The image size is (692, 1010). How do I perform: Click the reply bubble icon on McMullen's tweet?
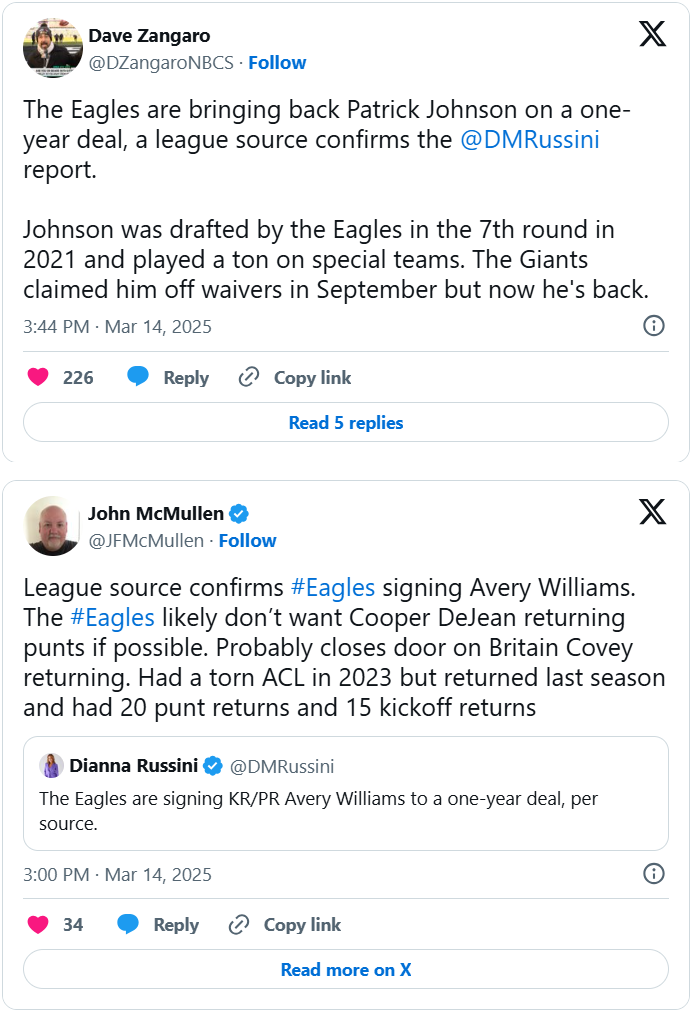128,924
